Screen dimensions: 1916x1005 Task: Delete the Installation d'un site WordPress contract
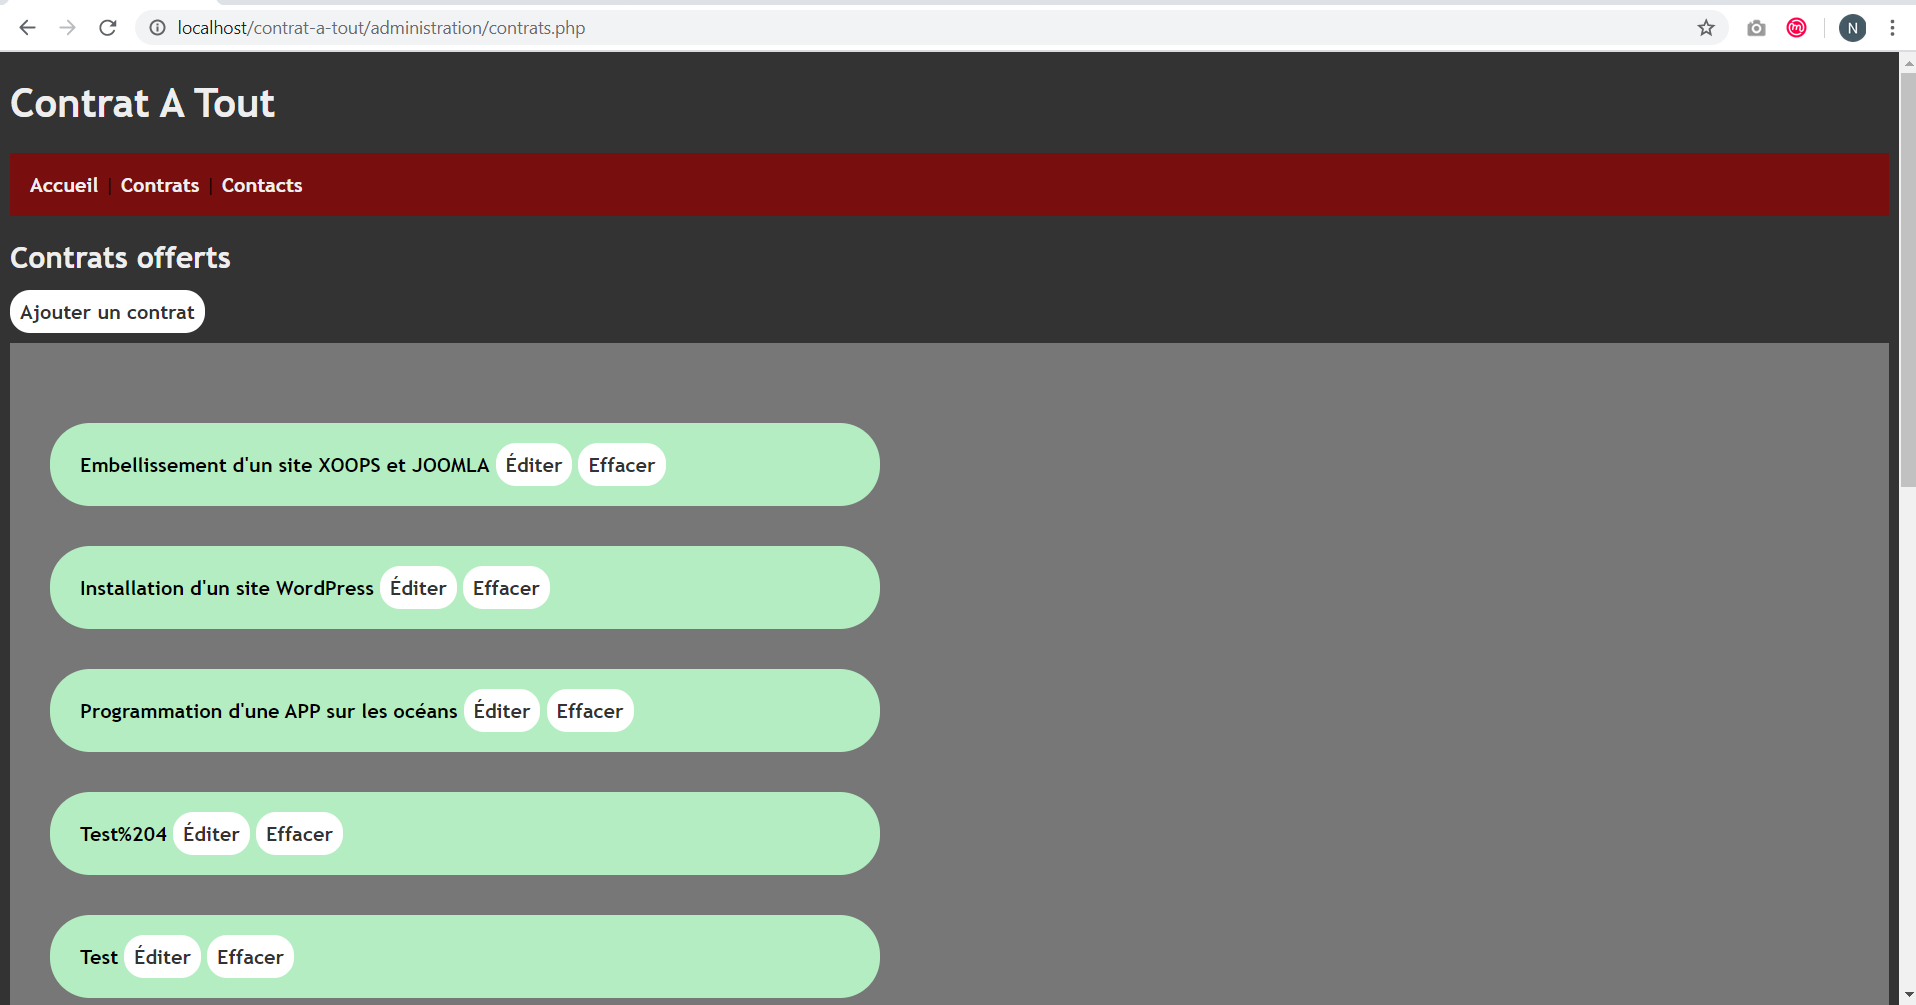point(506,588)
